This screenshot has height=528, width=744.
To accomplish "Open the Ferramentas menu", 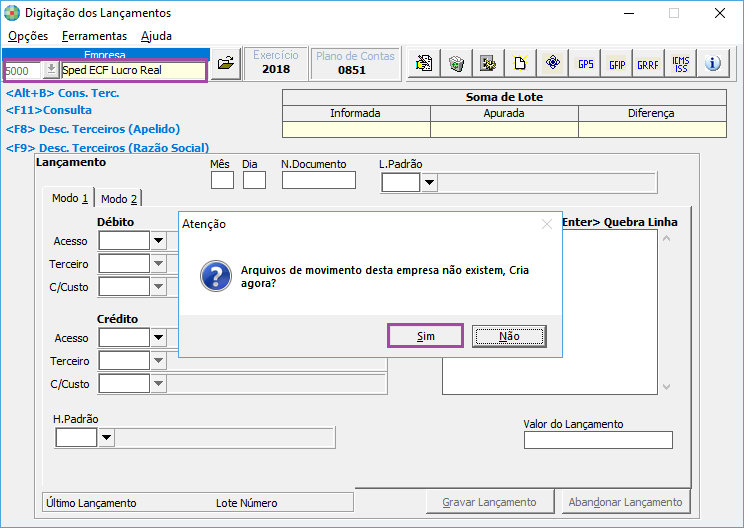I will coord(94,36).
